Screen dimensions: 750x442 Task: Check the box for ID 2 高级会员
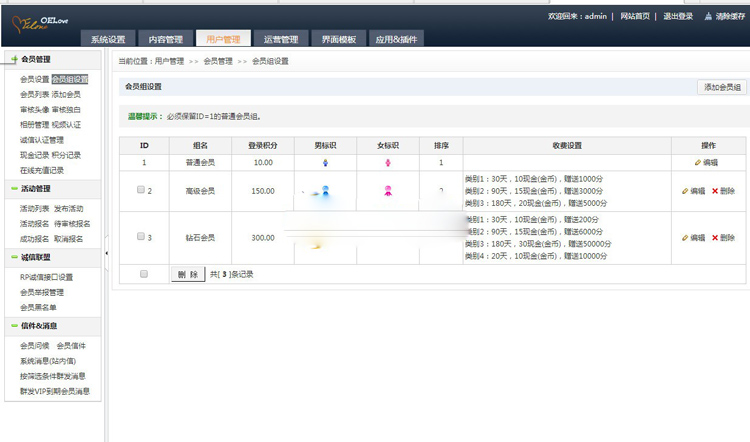(139, 190)
